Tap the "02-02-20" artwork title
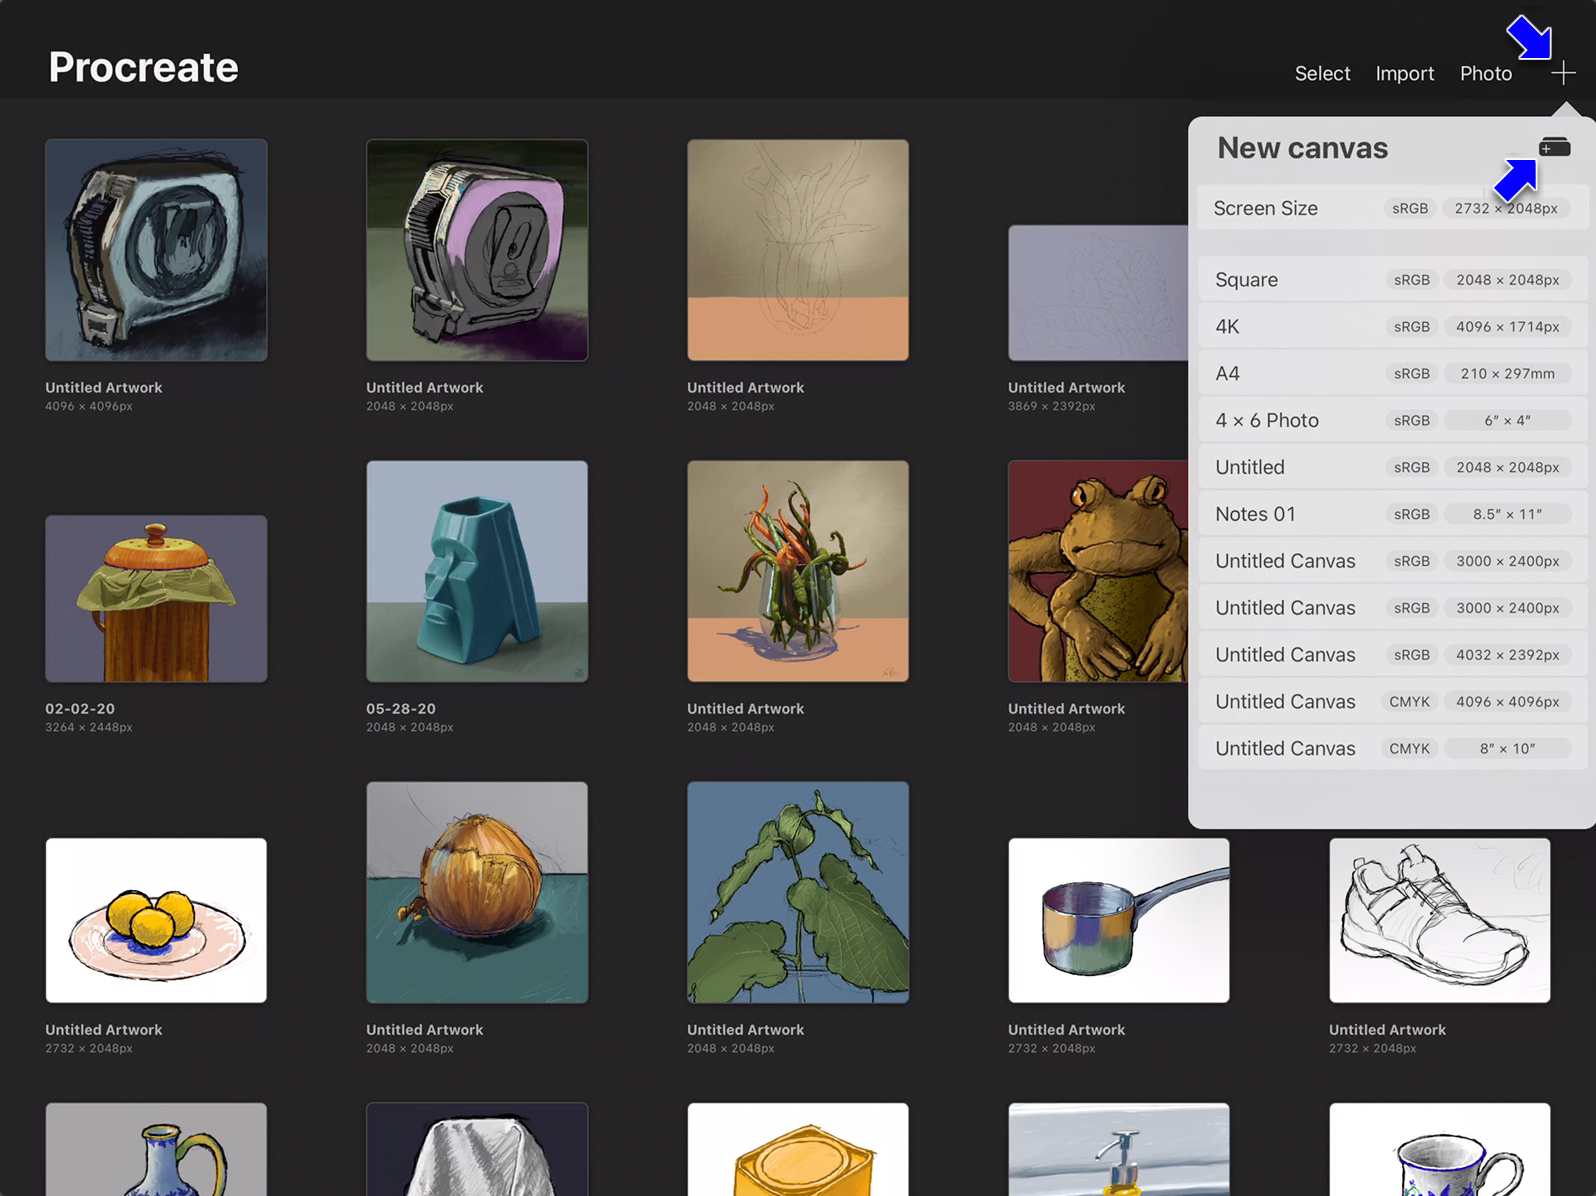 tap(80, 709)
